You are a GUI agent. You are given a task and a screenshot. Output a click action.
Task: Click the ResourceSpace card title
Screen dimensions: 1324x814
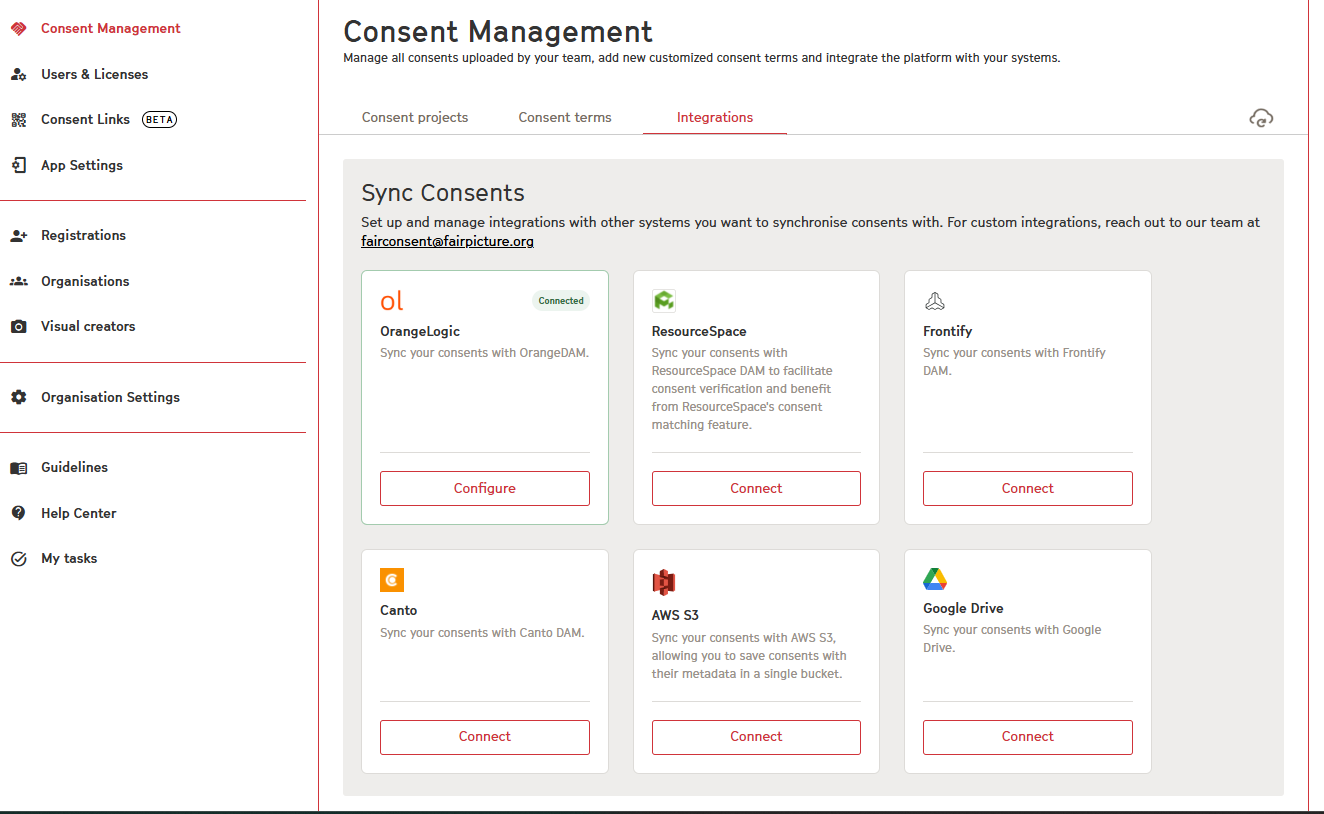[699, 332]
